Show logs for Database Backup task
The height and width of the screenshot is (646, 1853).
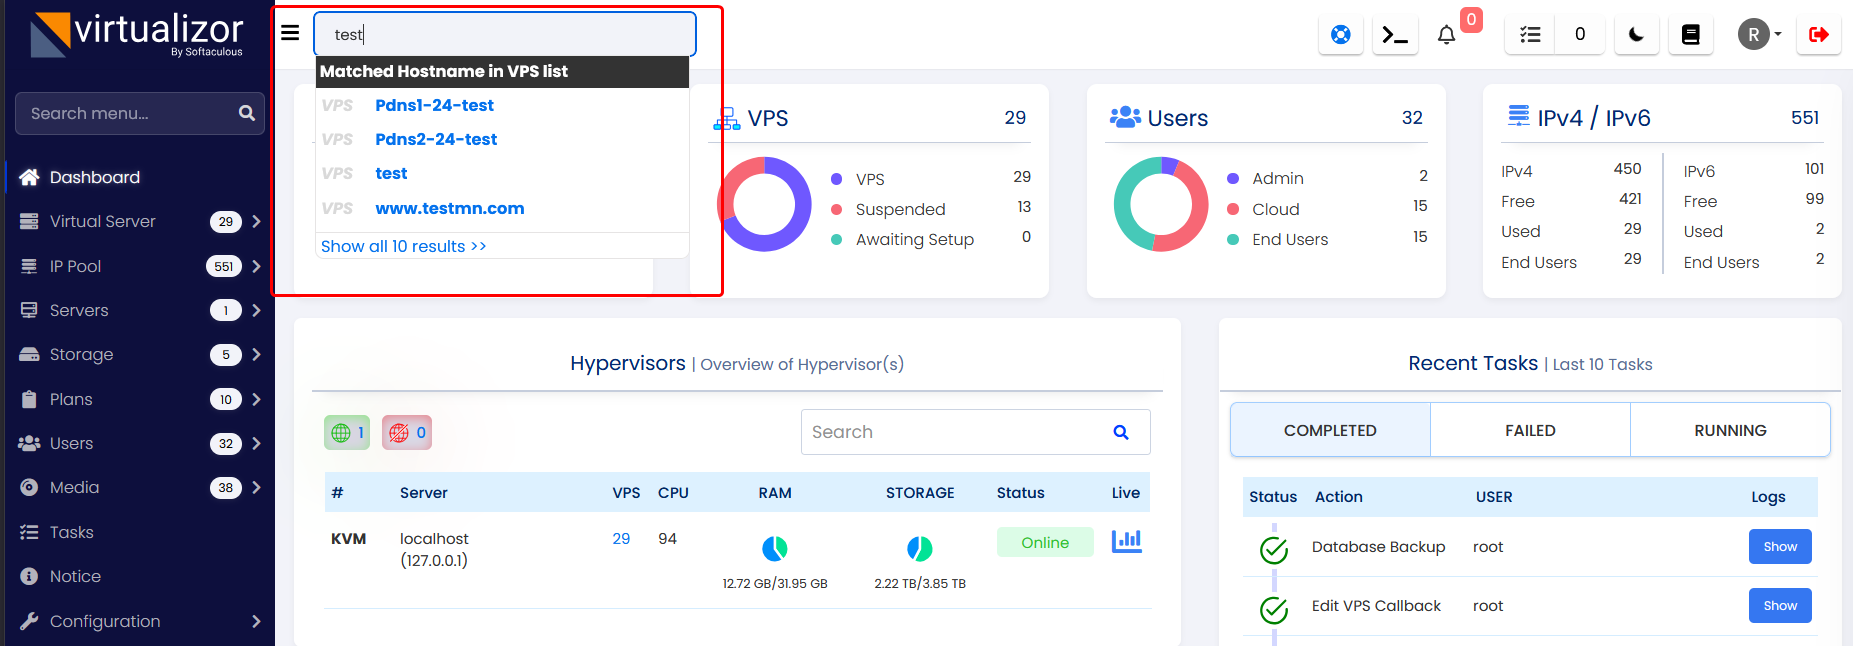1779,547
